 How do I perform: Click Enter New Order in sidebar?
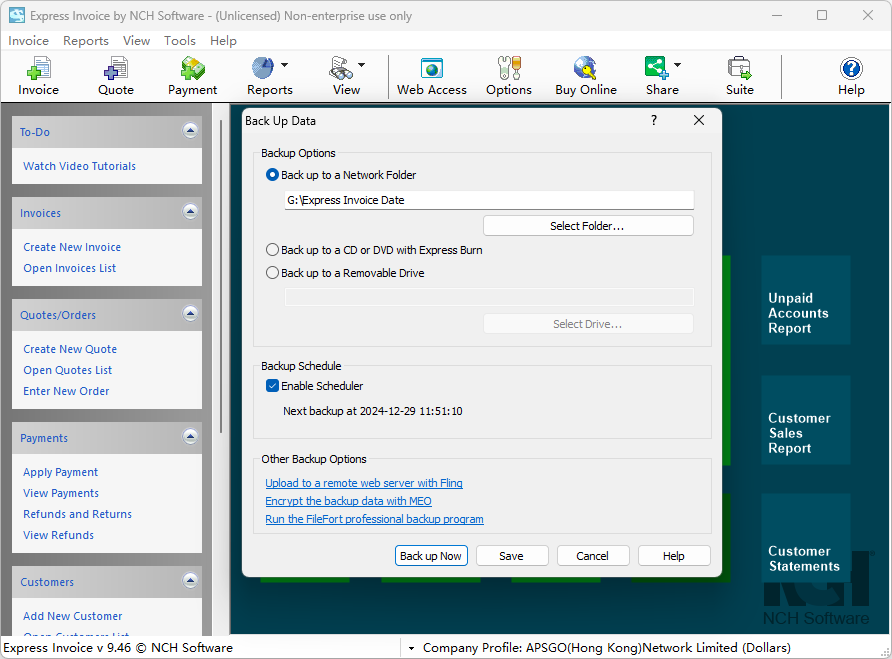(66, 391)
